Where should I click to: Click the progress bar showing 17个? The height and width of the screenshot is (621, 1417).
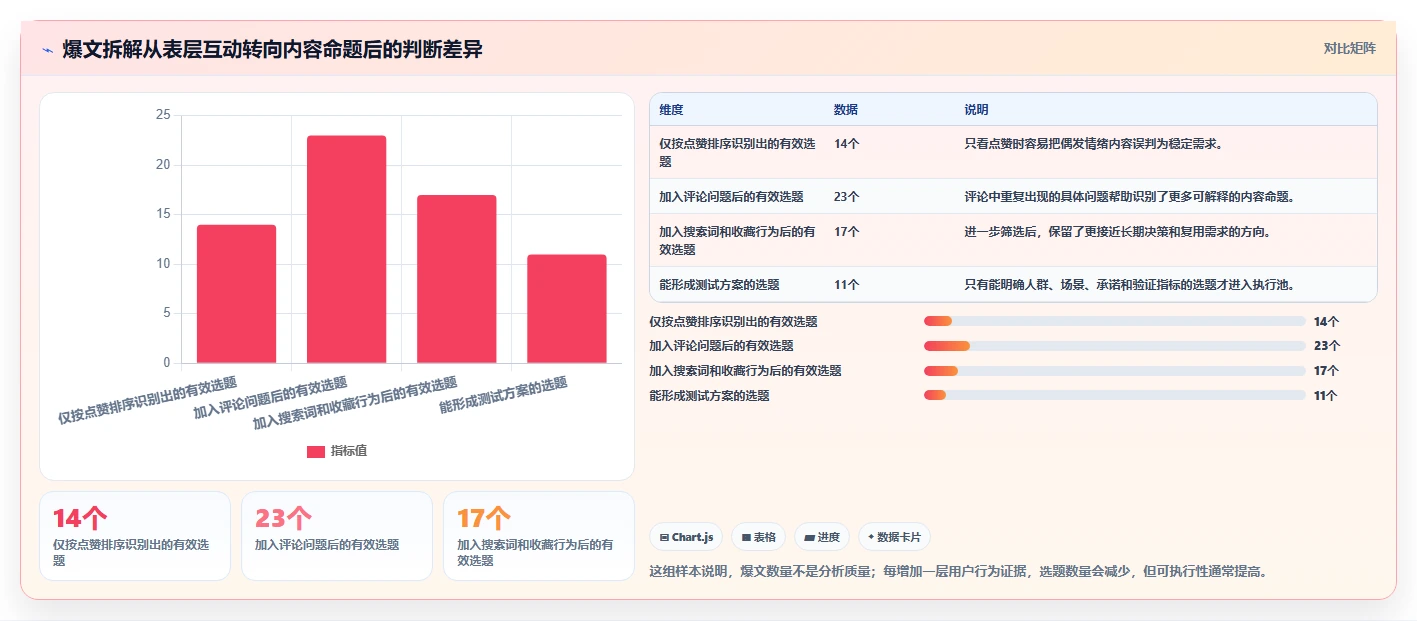pyautogui.click(x=1115, y=370)
